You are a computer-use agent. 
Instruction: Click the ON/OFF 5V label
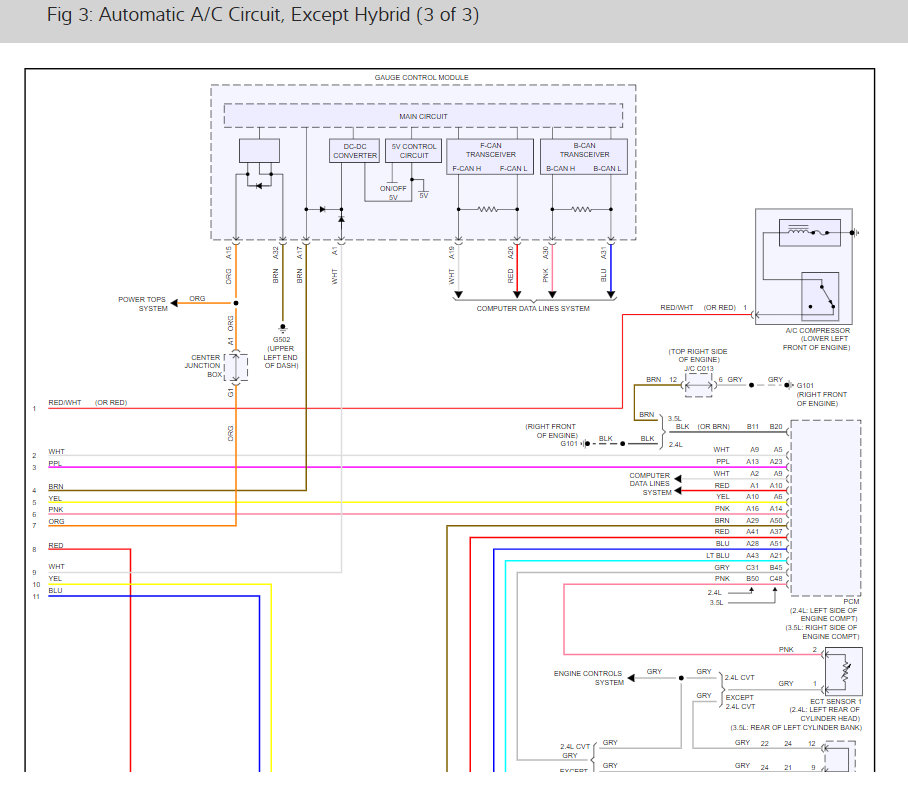tap(393, 193)
